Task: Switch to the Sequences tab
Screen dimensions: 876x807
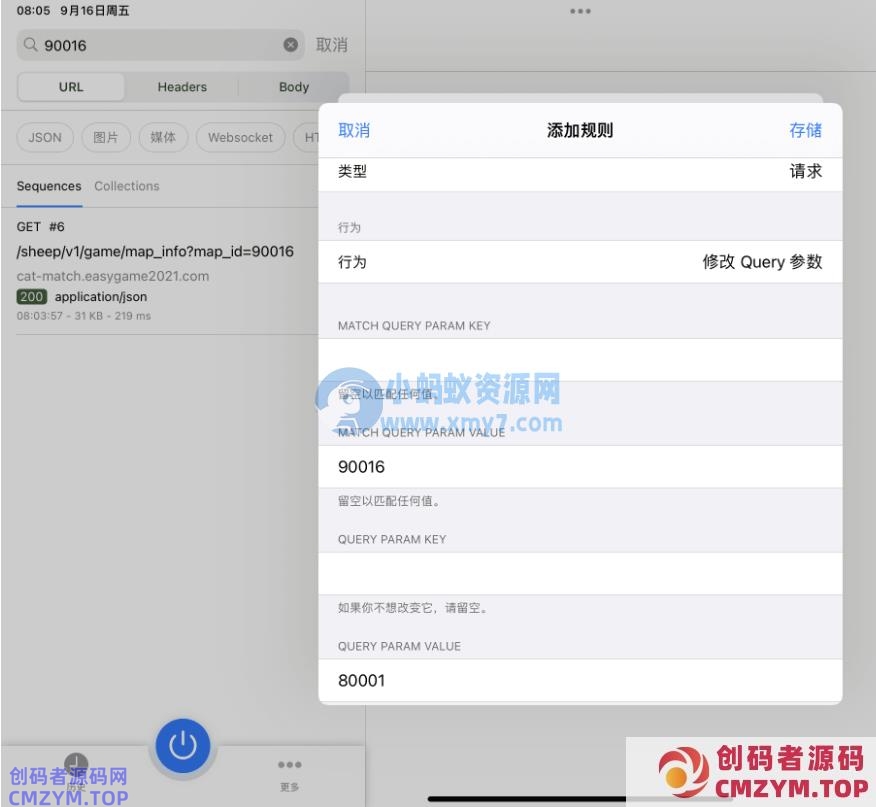Action: [x=49, y=186]
